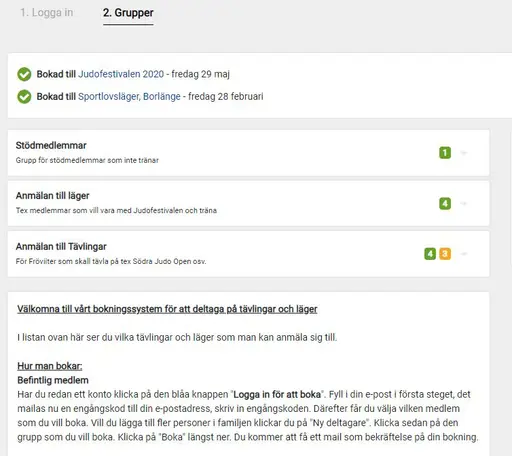Select the Anmälan till läger title
512x456 pixels.
[x=52, y=196]
